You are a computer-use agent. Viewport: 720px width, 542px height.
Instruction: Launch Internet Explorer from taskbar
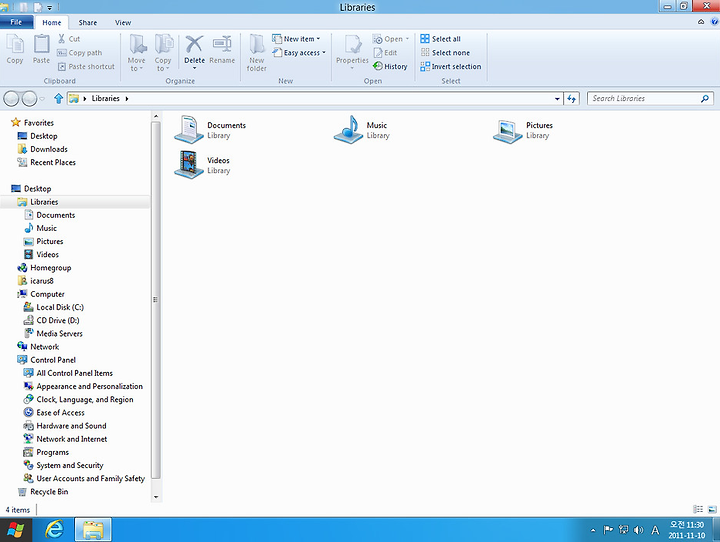click(x=54, y=530)
